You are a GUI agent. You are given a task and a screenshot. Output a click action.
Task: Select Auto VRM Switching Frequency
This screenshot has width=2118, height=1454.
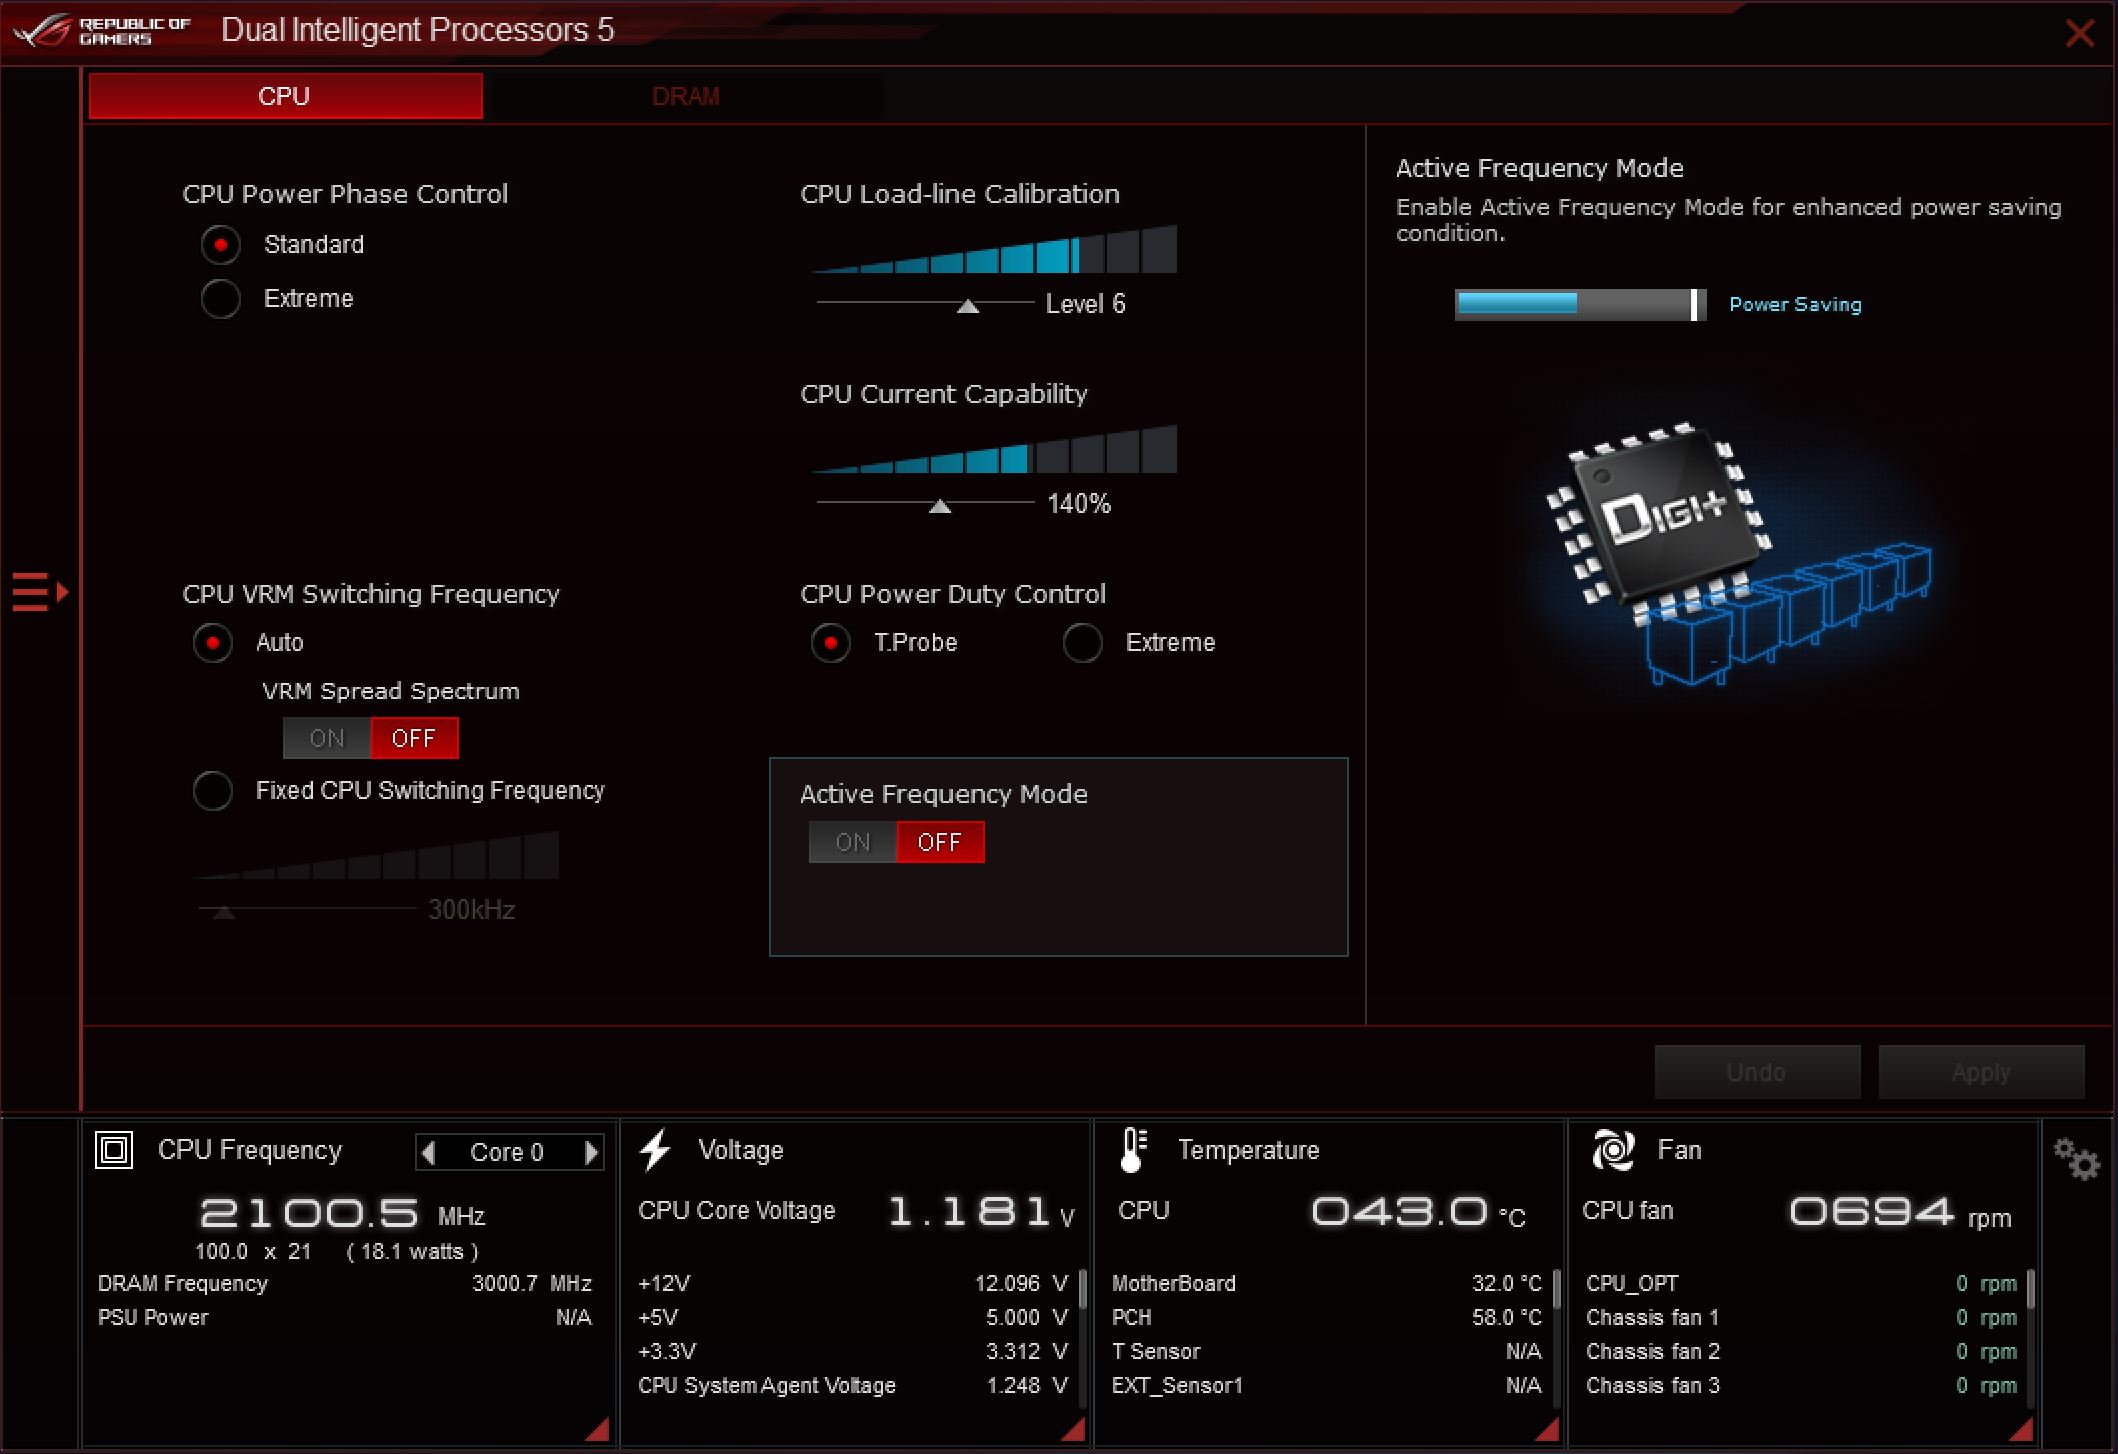[x=213, y=643]
